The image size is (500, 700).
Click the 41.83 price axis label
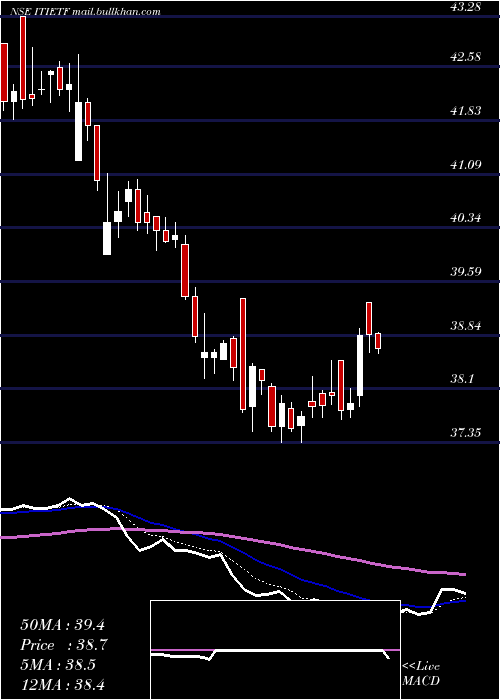pos(466,110)
